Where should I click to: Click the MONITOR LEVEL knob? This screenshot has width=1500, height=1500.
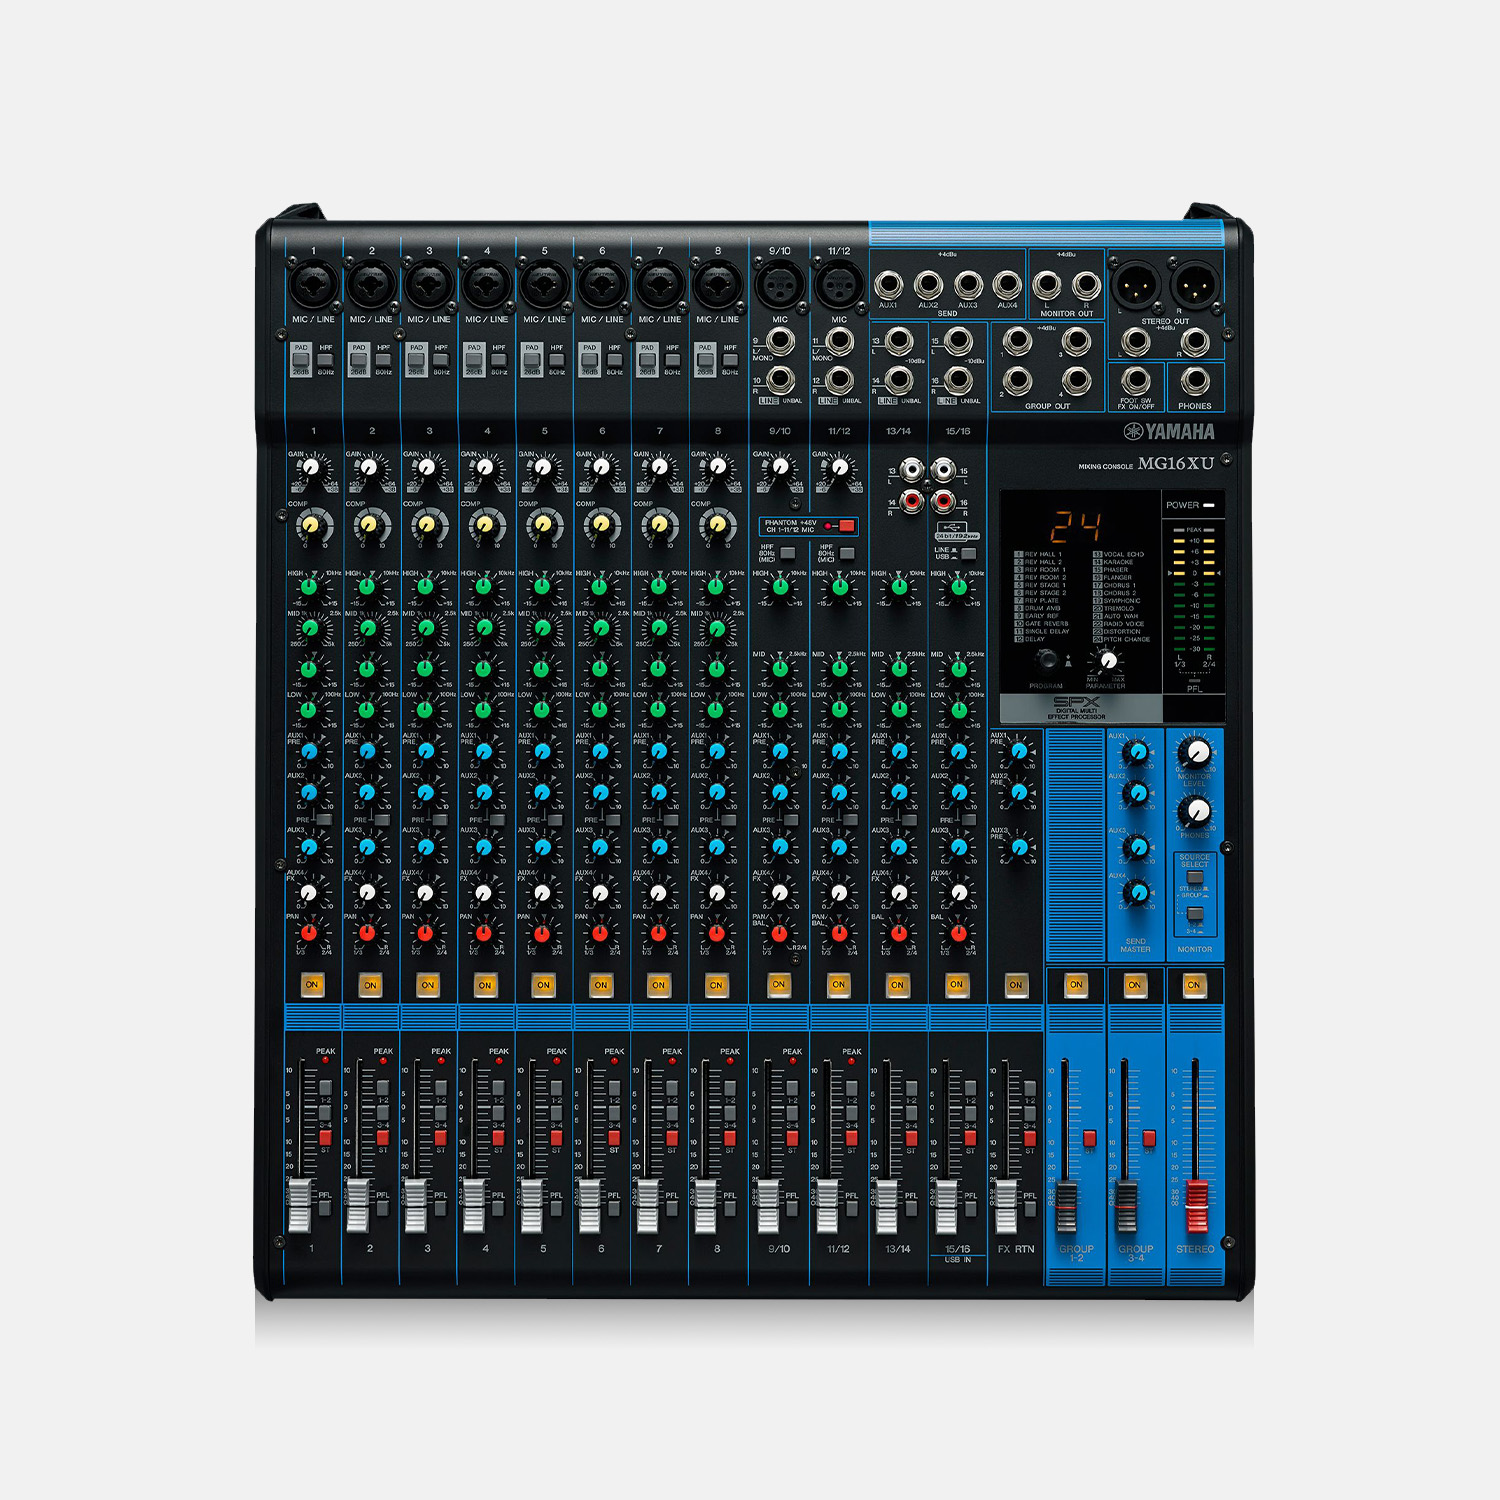(1194, 752)
